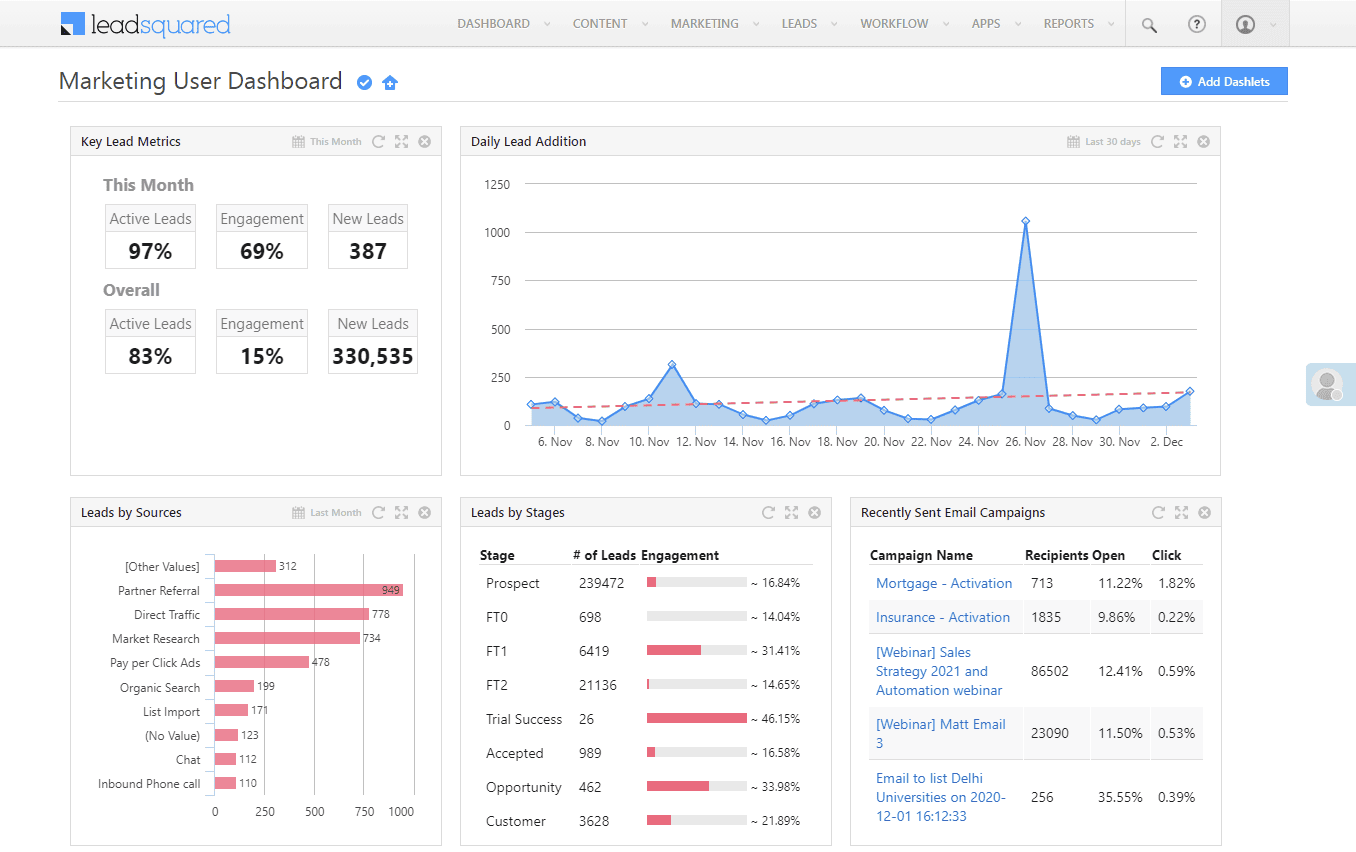Open Mortgage - Activation campaign
Image resolution: width=1356 pixels, height=852 pixels.
(x=944, y=583)
